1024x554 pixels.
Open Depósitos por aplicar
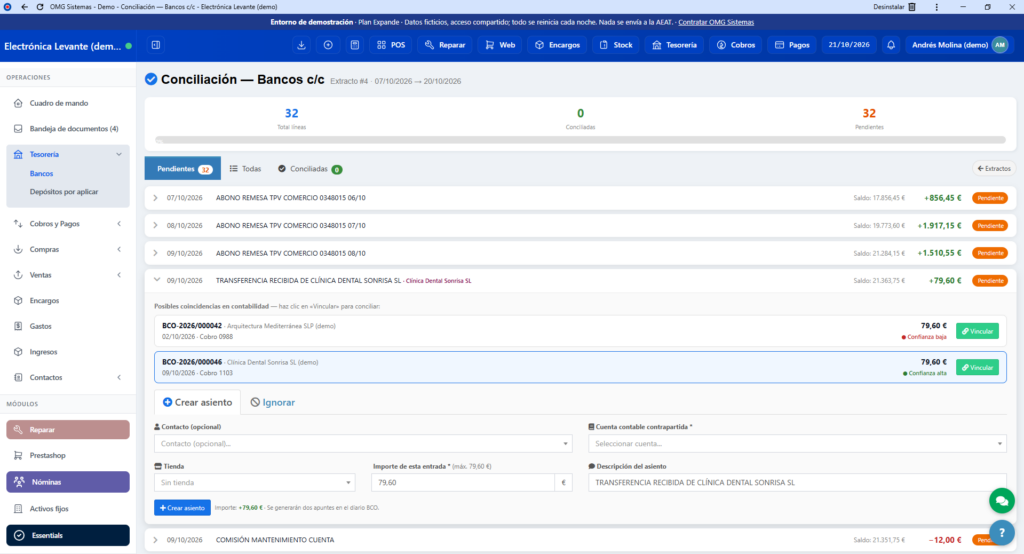pos(64,192)
